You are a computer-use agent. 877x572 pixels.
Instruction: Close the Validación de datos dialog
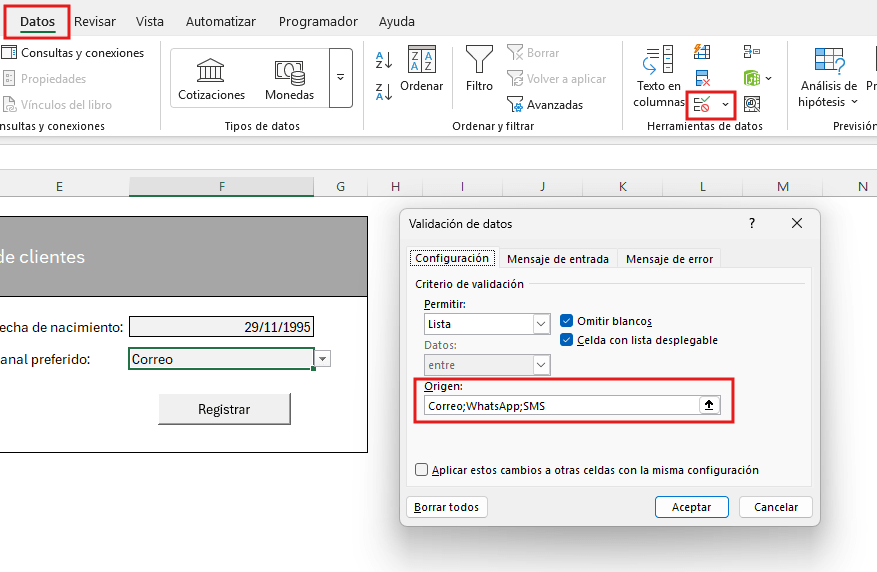[796, 224]
